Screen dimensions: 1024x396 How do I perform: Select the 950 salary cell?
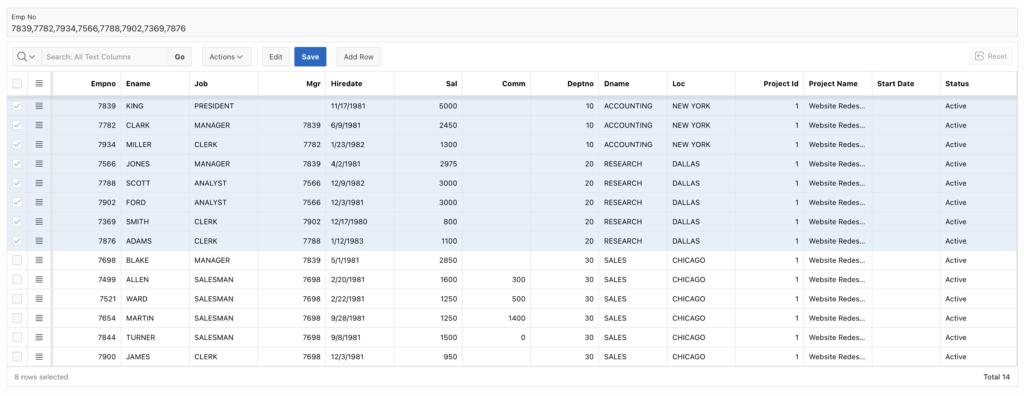coord(428,357)
